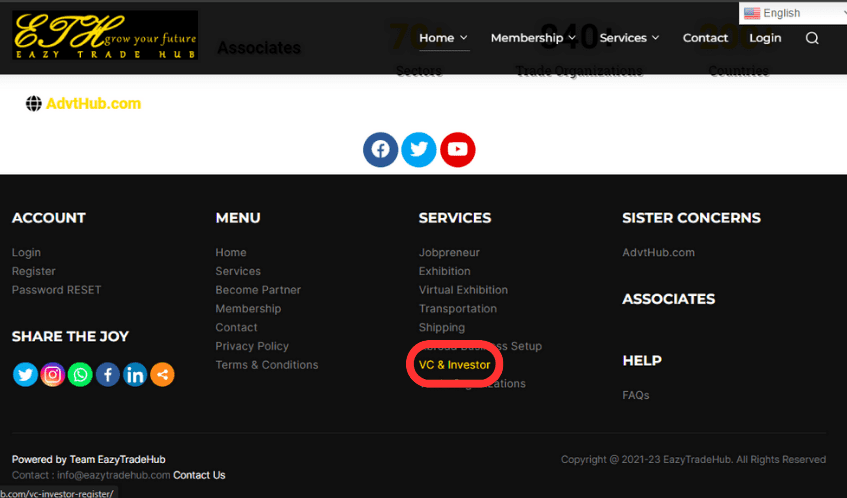
Task: Open Contact in top navigation
Action: click(x=705, y=38)
